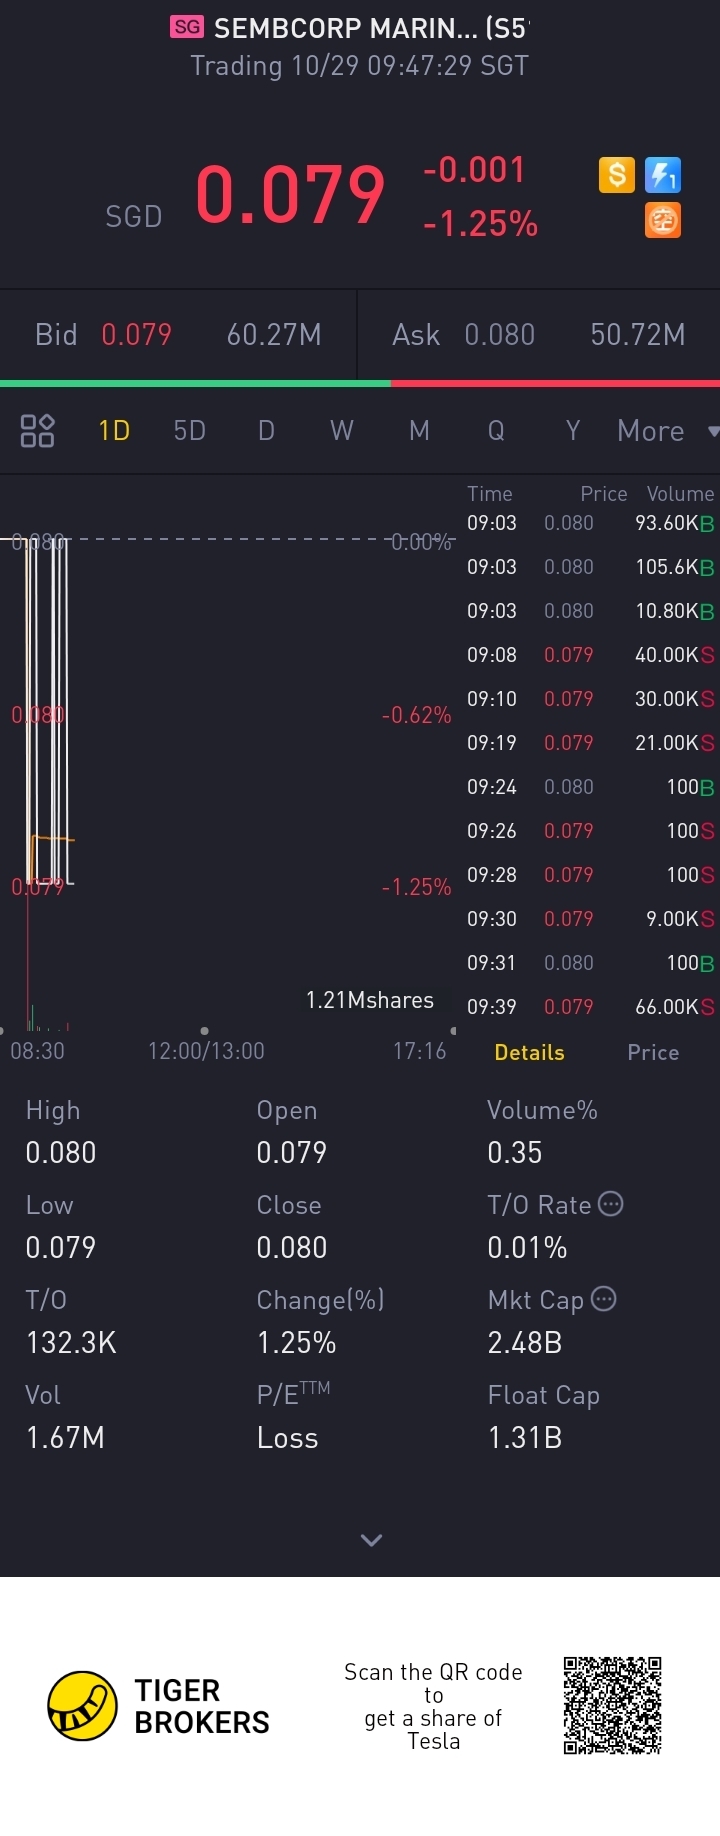
Task: Tap the 105.6K volume trade row
Action: (x=590, y=567)
